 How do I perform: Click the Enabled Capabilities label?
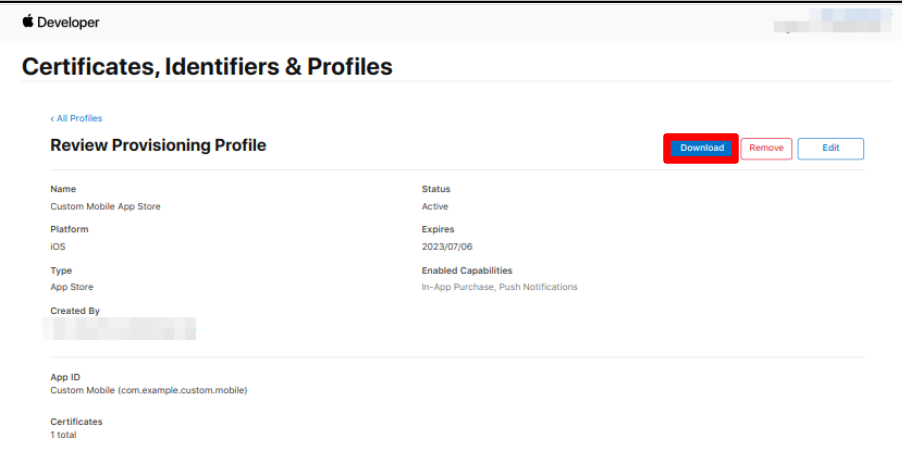click(467, 270)
